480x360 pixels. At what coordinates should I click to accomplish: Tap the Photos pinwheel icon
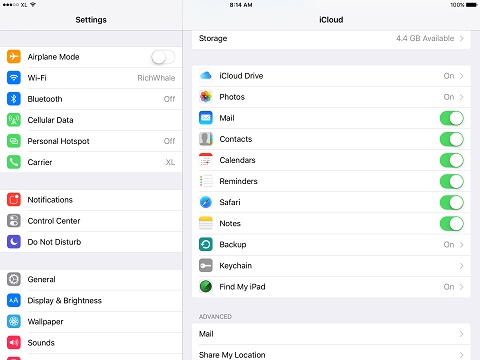206,97
